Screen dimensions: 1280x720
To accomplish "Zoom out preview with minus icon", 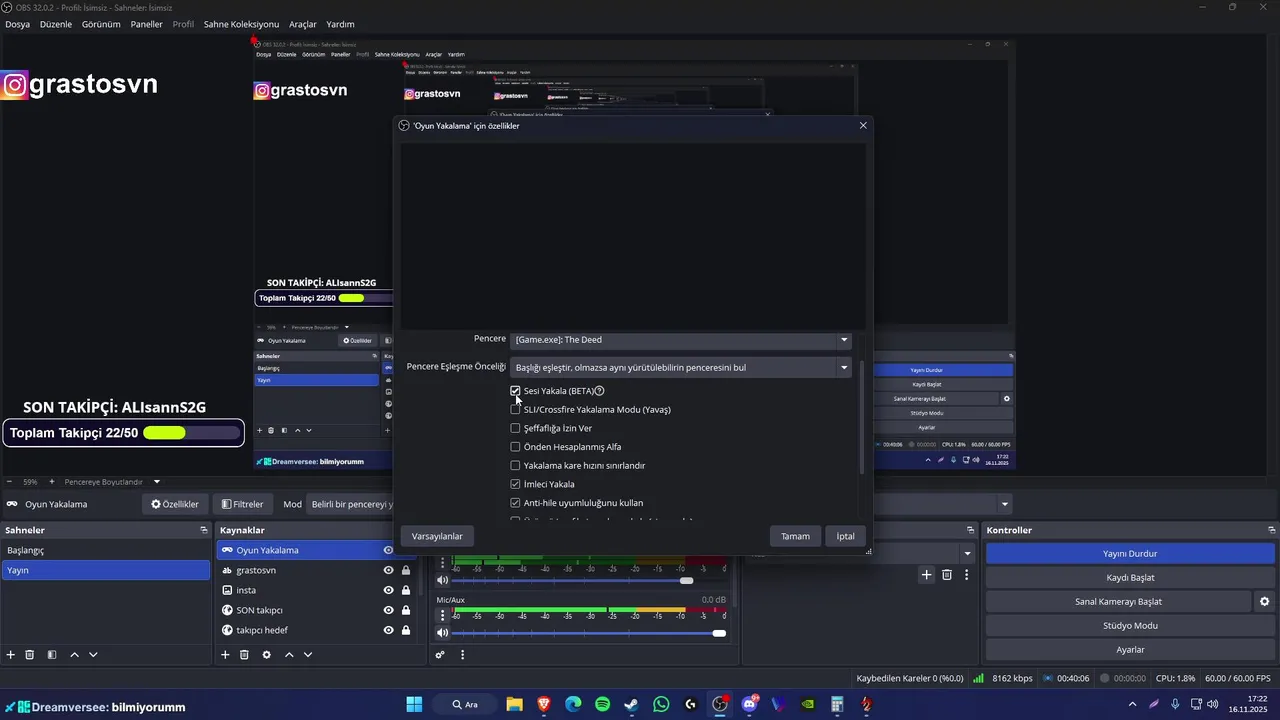I will coord(9,482).
